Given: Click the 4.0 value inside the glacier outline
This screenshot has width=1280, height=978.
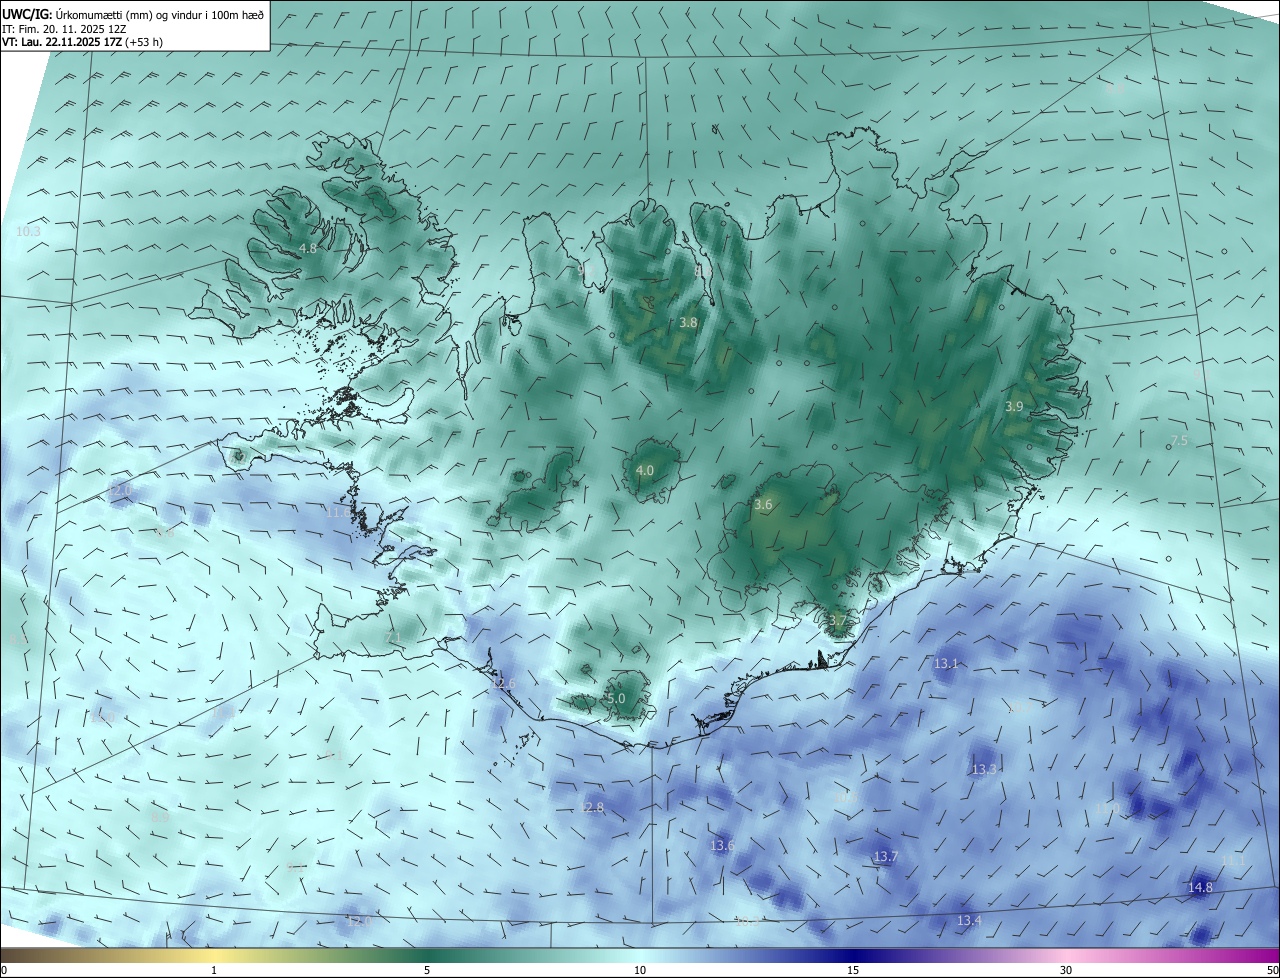Looking at the screenshot, I should pos(645,471).
